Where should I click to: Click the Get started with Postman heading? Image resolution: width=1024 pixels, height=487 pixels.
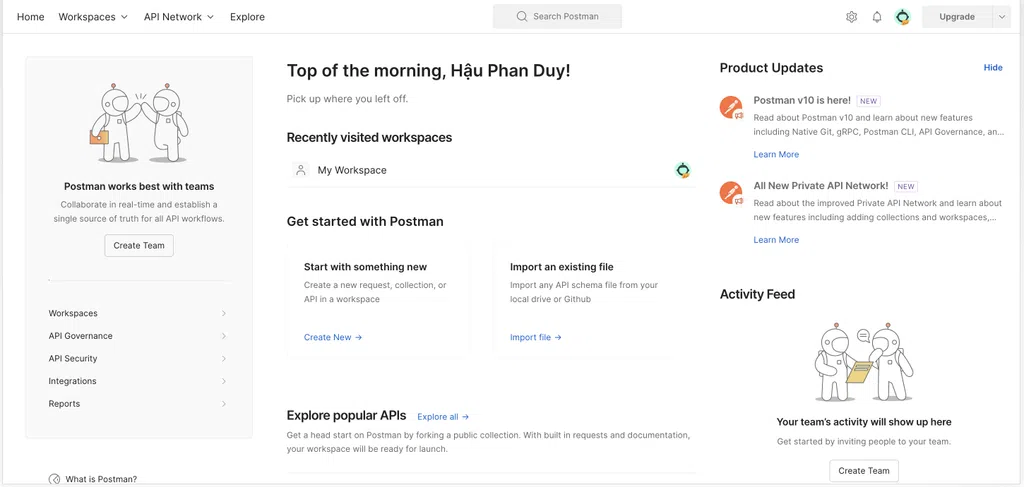pyautogui.click(x=365, y=222)
